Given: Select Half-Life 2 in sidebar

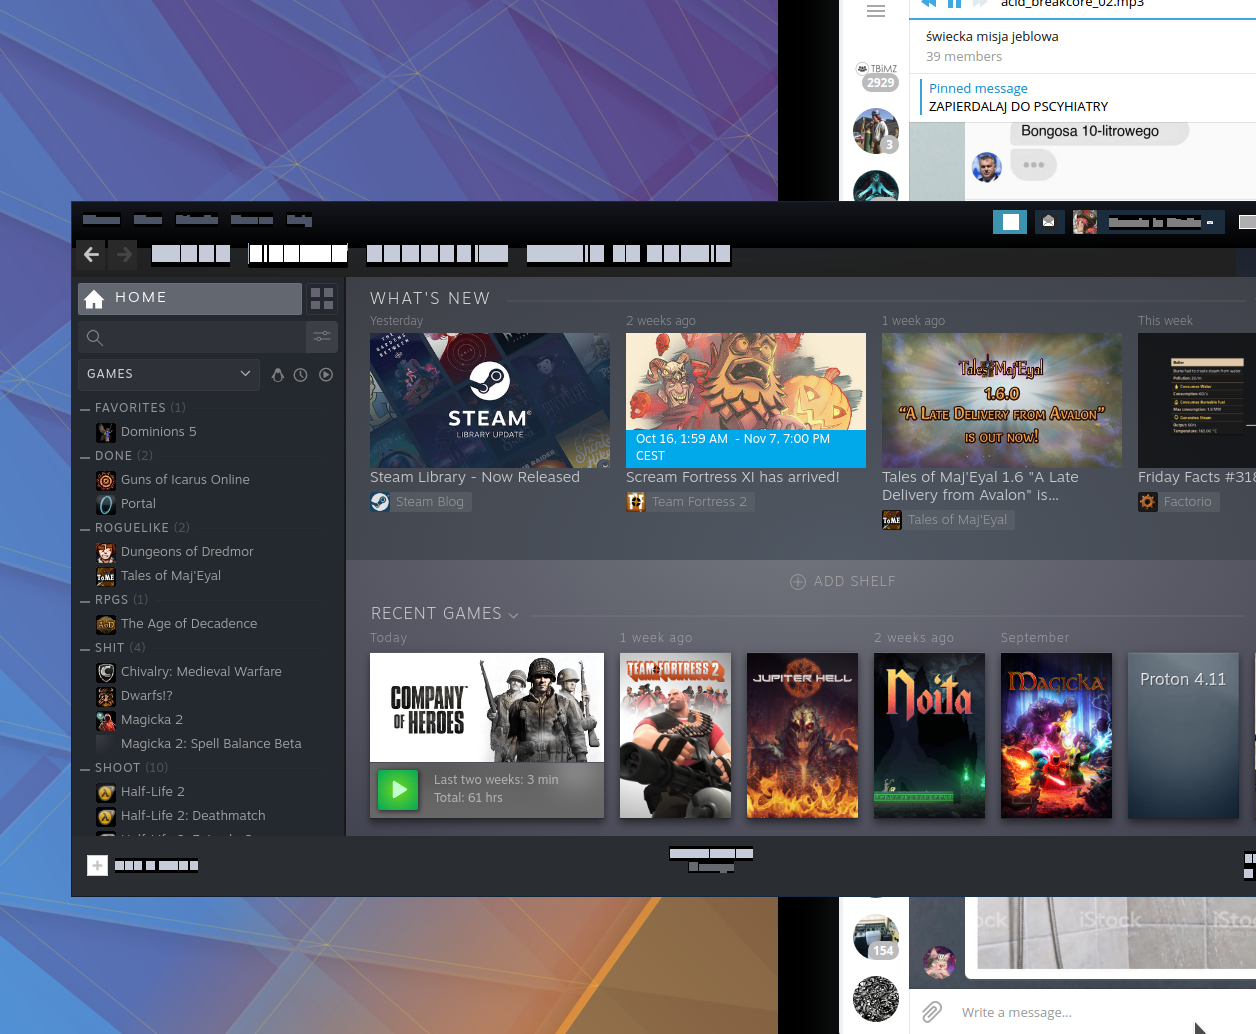Looking at the screenshot, I should click(153, 792).
